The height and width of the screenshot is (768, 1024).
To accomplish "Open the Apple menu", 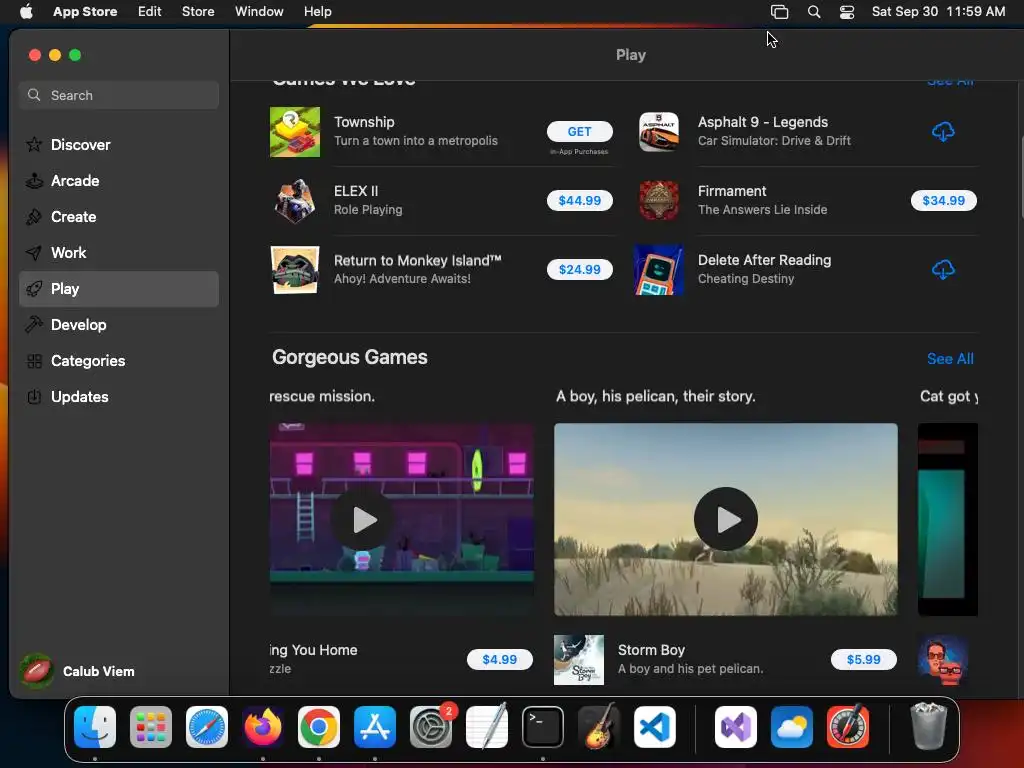I will [x=26, y=12].
